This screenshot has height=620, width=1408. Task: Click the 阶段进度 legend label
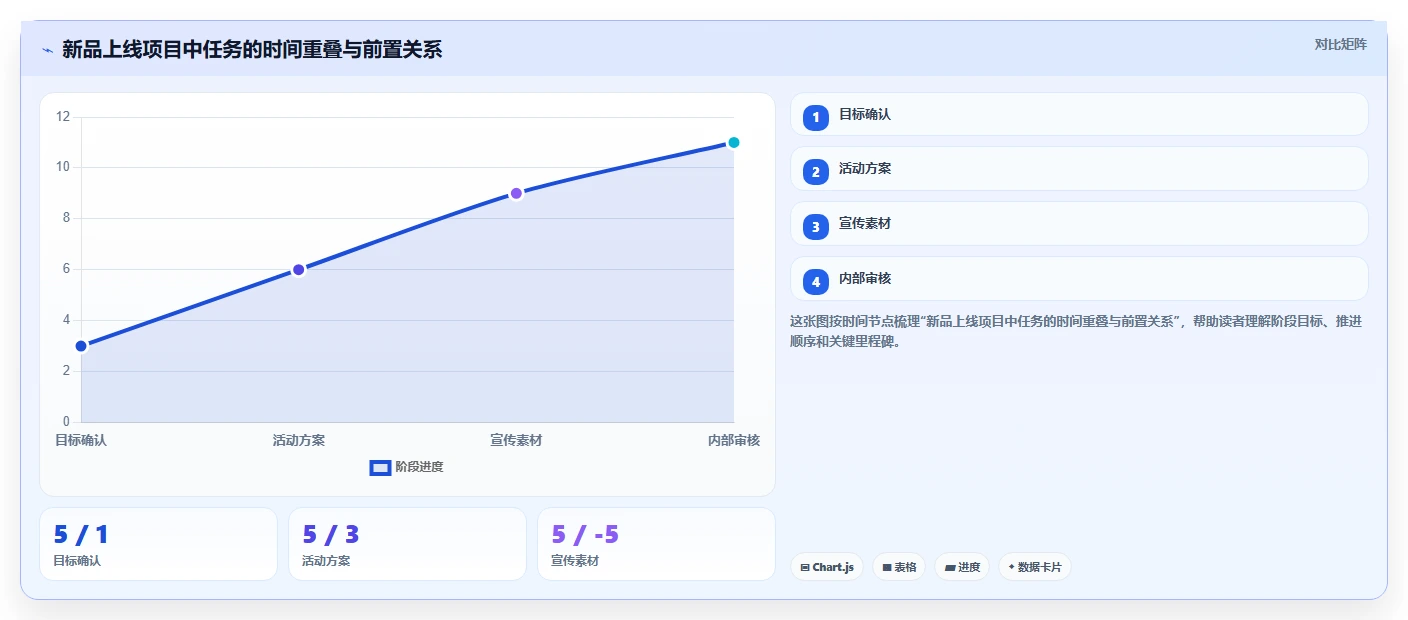pyautogui.click(x=419, y=467)
